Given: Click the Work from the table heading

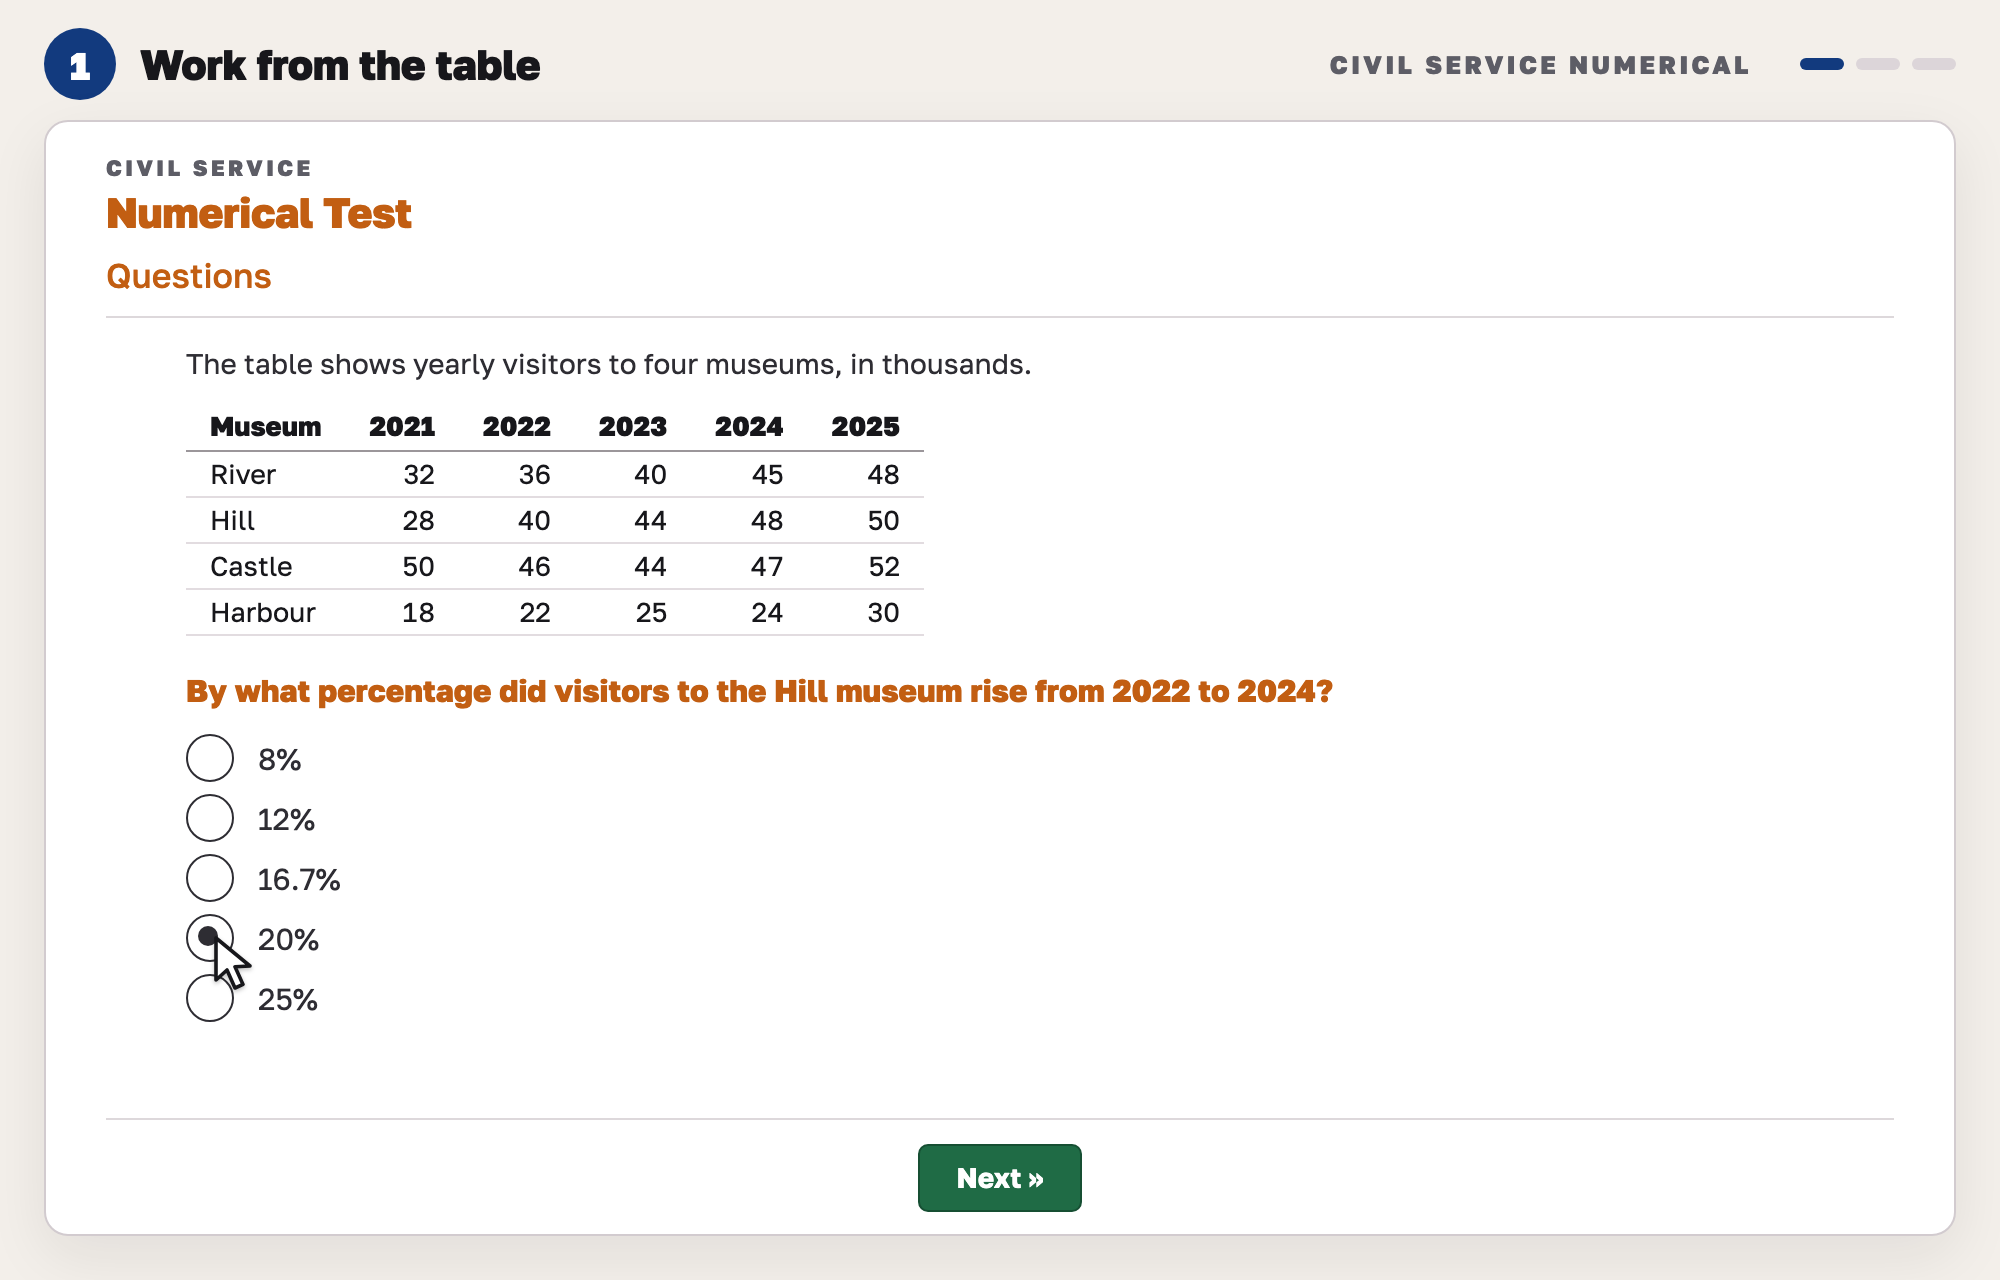Looking at the screenshot, I should pyautogui.click(x=340, y=65).
